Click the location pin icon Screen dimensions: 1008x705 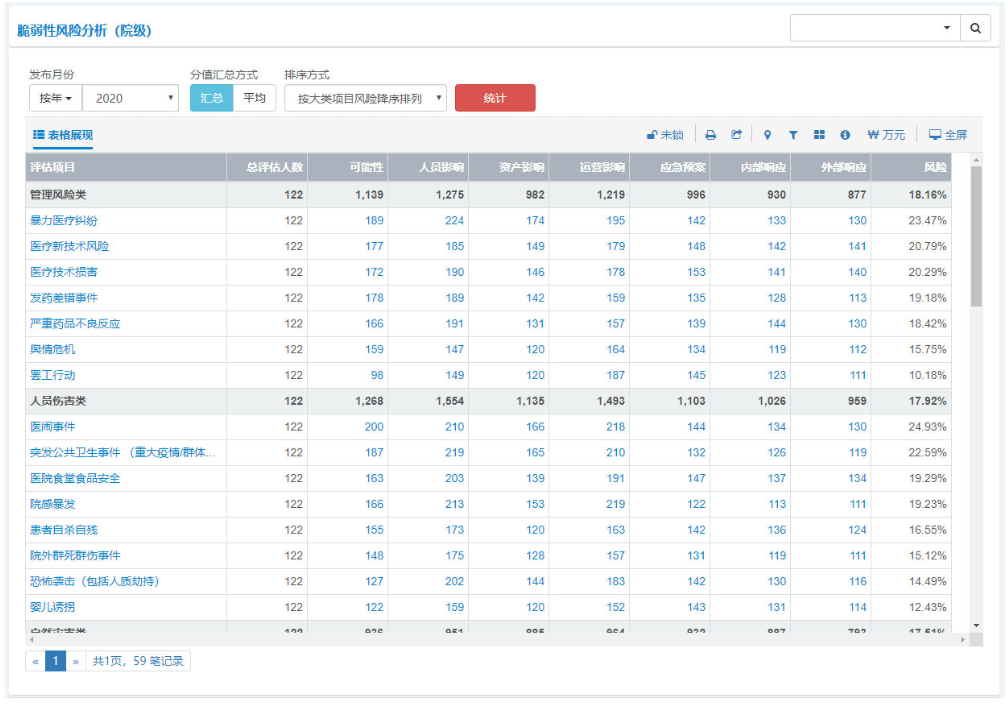(x=767, y=135)
